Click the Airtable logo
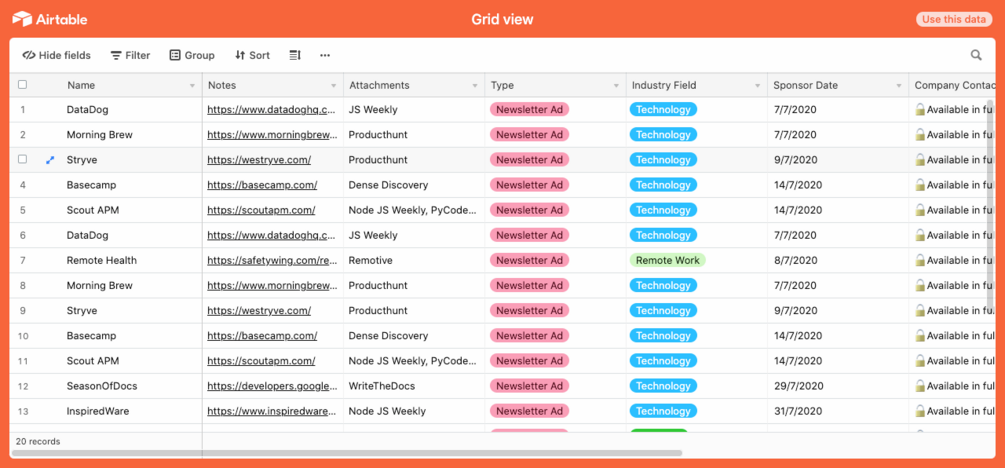Viewport: 1005px width, 468px height. pyautogui.click(x=49, y=19)
